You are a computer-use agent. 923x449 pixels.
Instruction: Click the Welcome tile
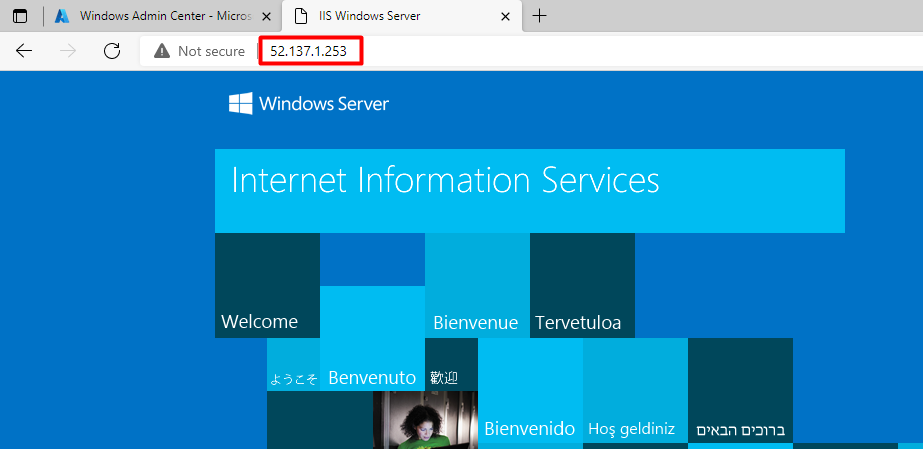point(267,285)
